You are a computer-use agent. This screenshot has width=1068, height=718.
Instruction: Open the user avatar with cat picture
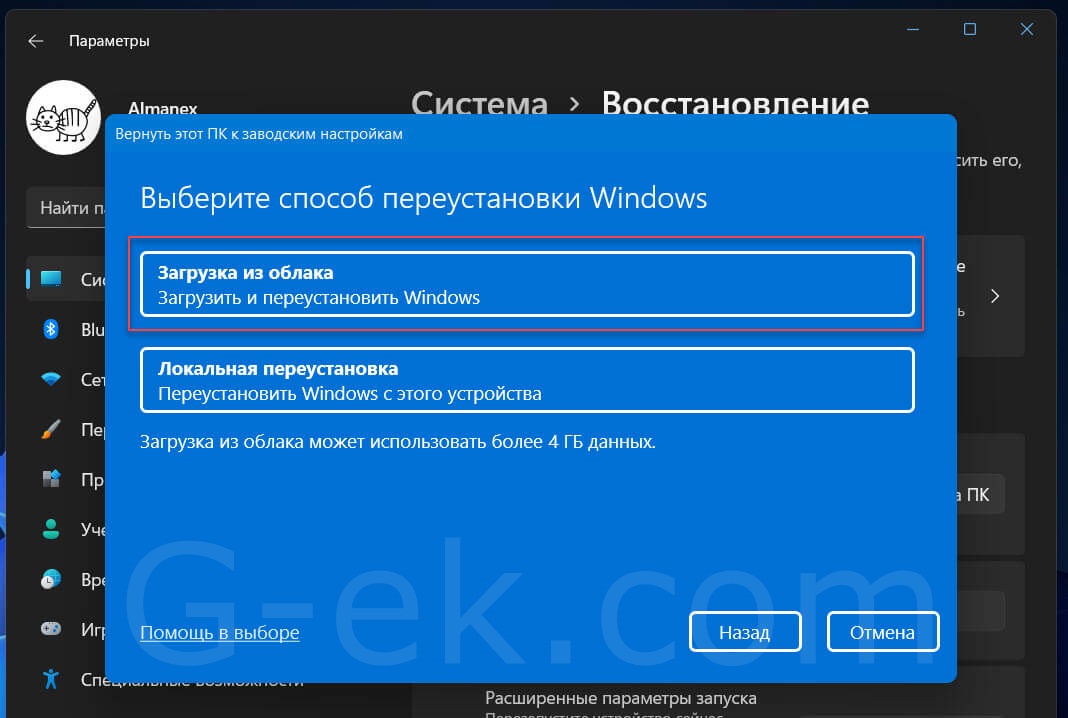click(63, 117)
